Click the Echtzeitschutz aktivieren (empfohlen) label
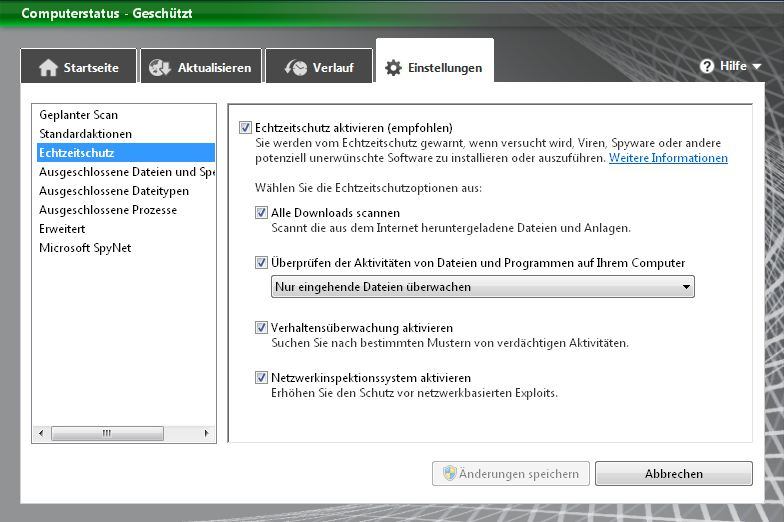This screenshot has width=784, height=522. click(354, 128)
